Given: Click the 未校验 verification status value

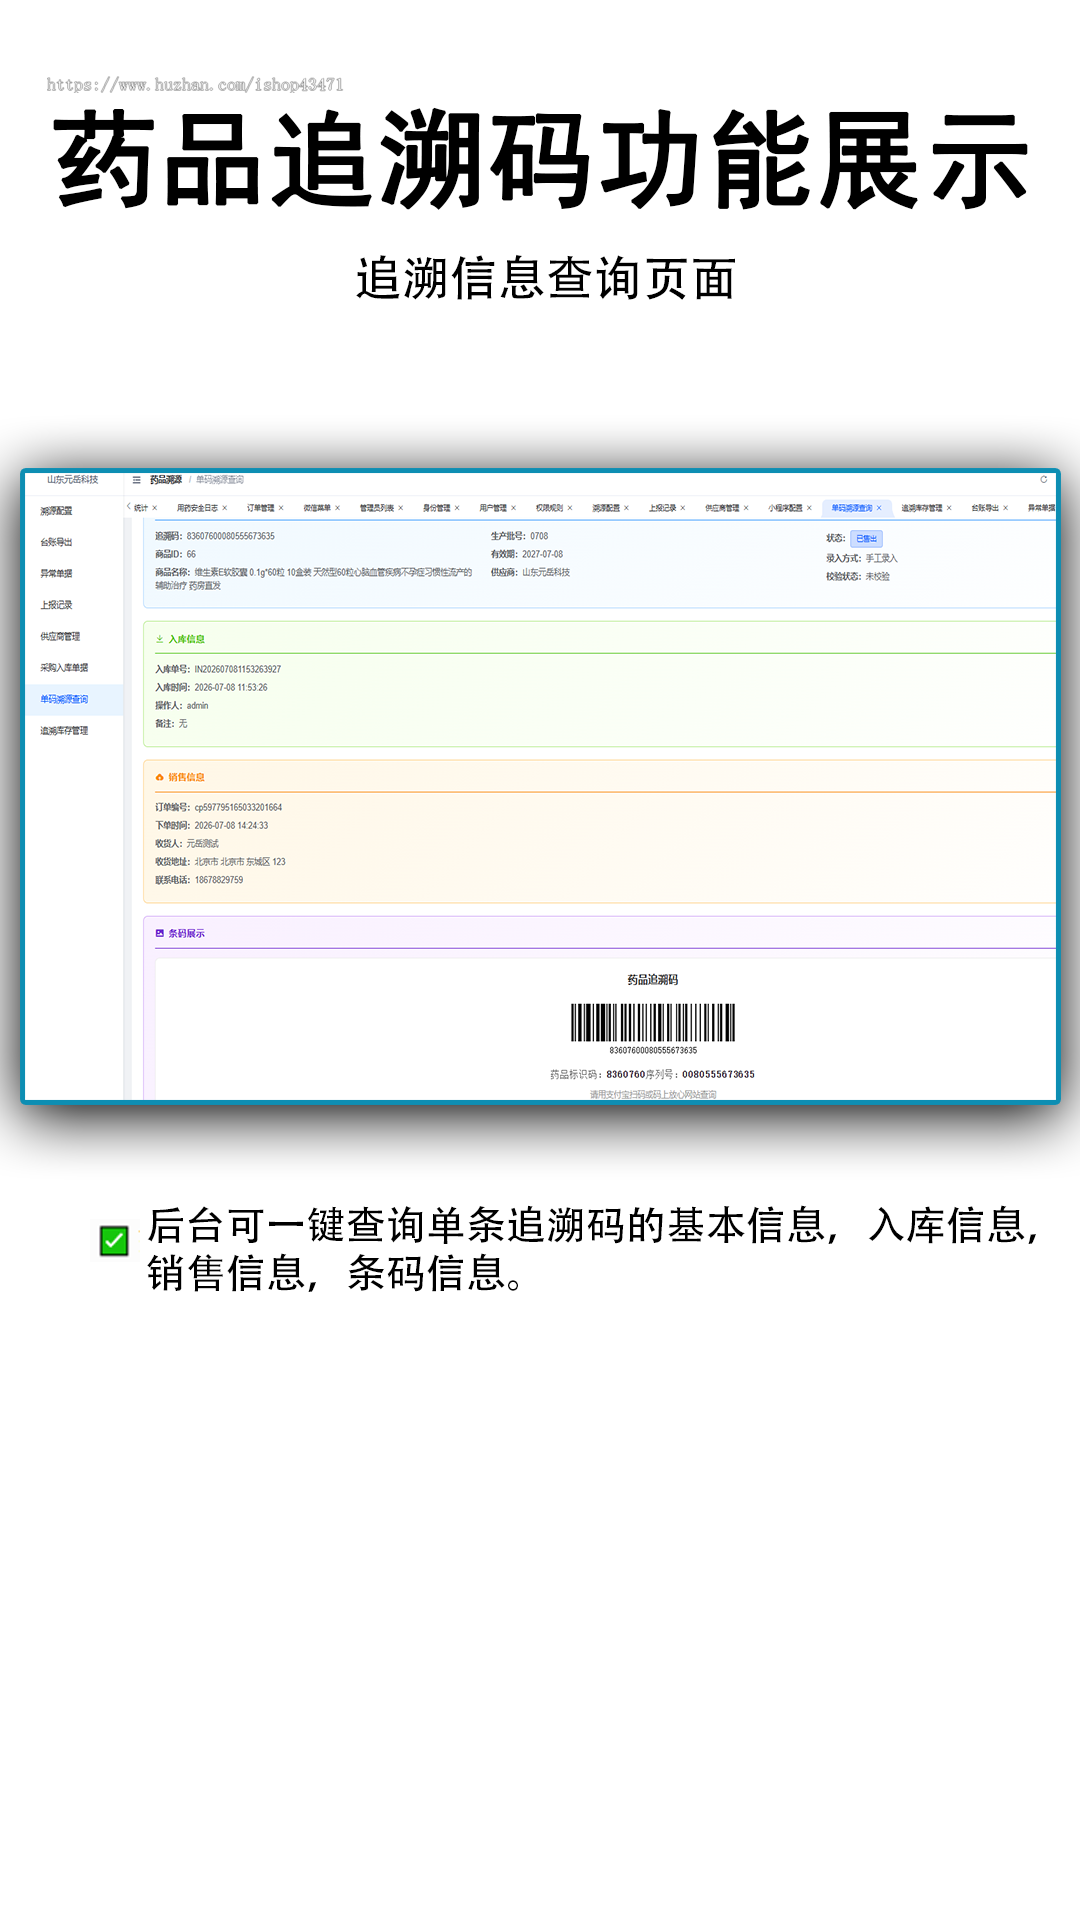Looking at the screenshot, I should [877, 577].
